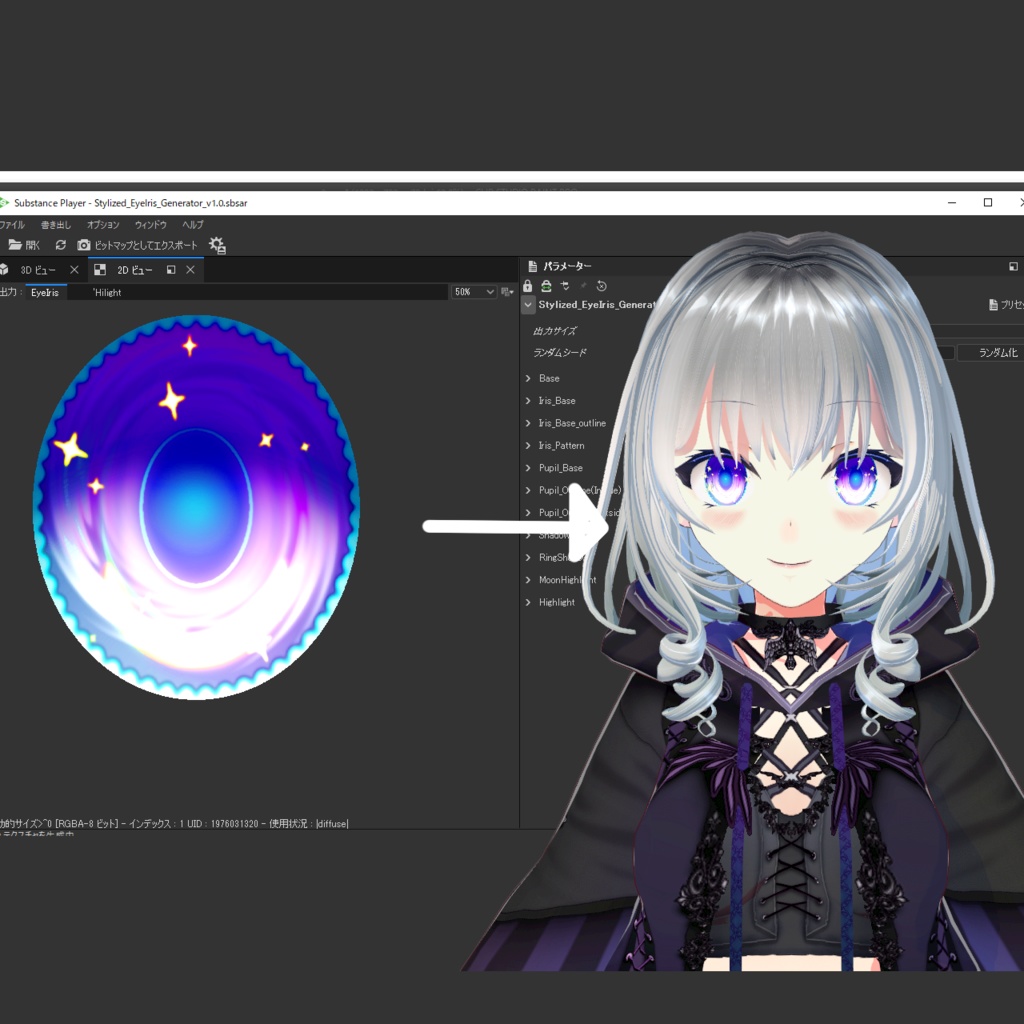Image resolution: width=1024 pixels, height=1024 pixels.
Task: Expand the Highlight parameter group
Action: click(x=529, y=602)
